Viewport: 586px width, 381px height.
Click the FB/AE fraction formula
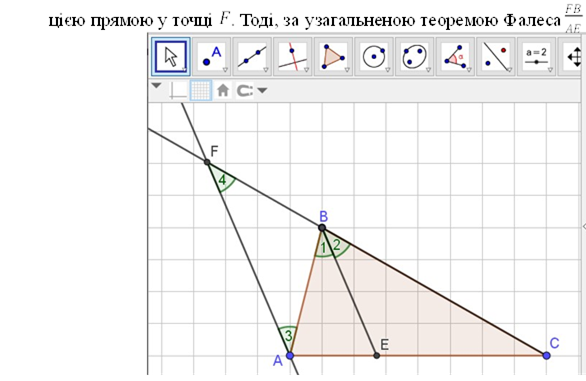click(573, 19)
